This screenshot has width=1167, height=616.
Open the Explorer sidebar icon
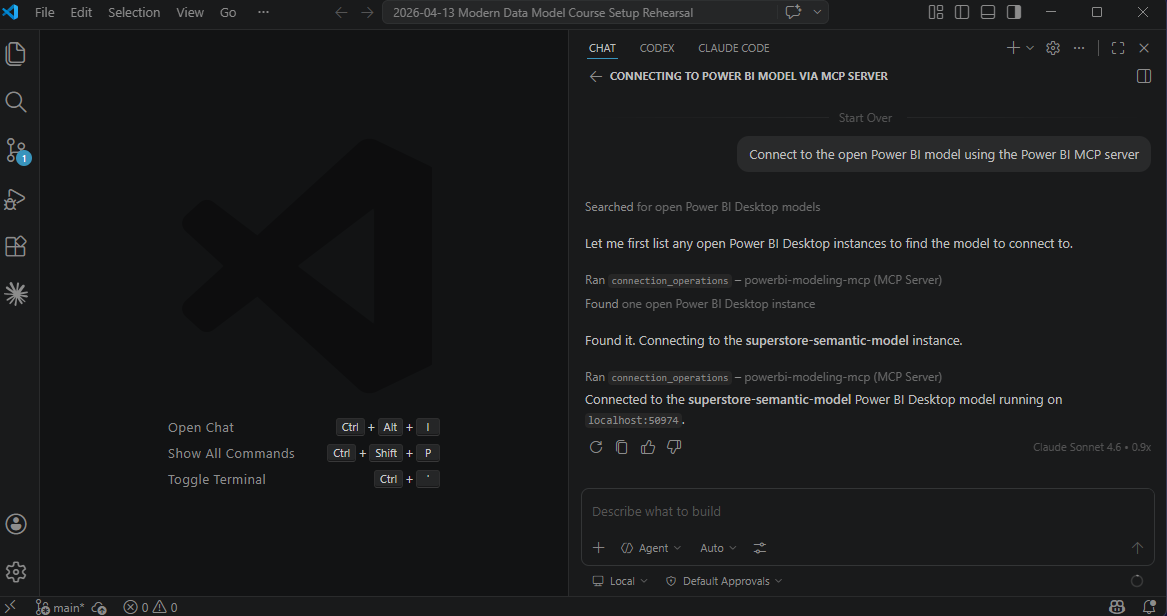pyautogui.click(x=16, y=53)
